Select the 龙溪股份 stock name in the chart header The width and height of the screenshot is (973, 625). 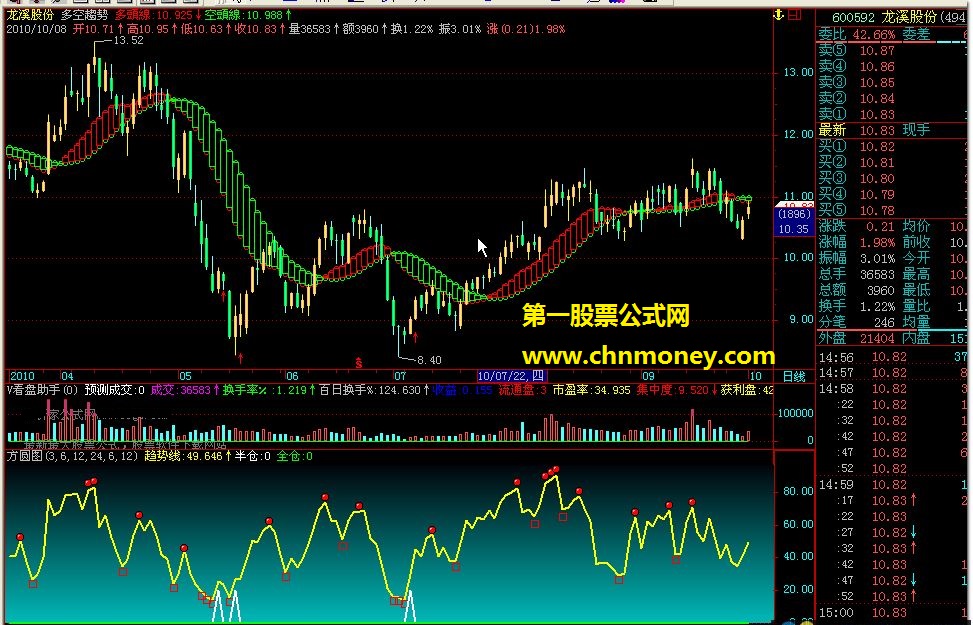pos(30,14)
